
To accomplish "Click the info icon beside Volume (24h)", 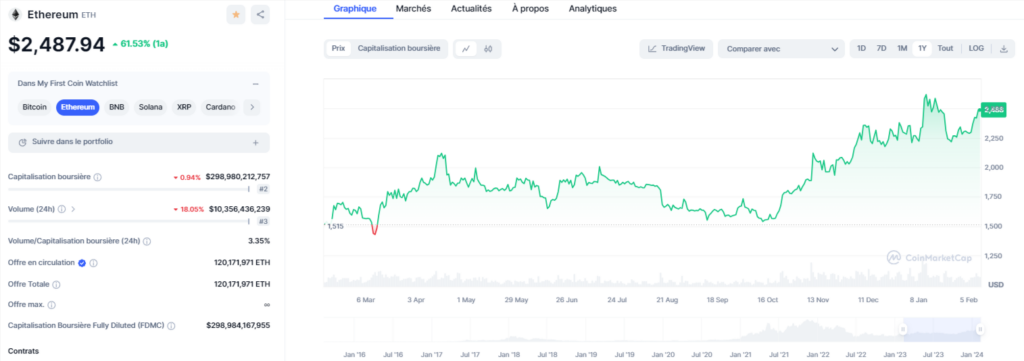I will tap(61, 210).
